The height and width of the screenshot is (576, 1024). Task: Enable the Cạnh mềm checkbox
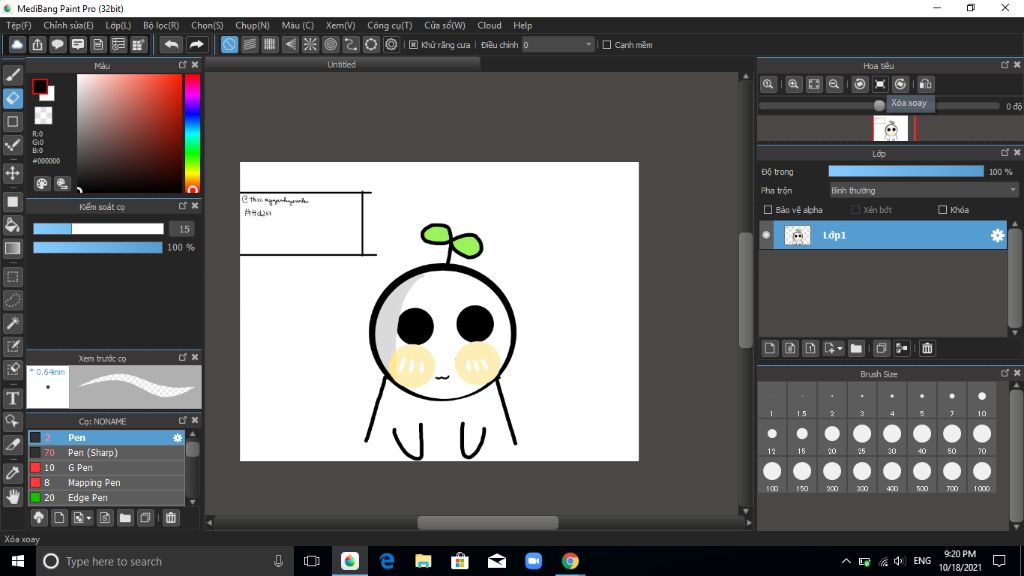coord(607,45)
